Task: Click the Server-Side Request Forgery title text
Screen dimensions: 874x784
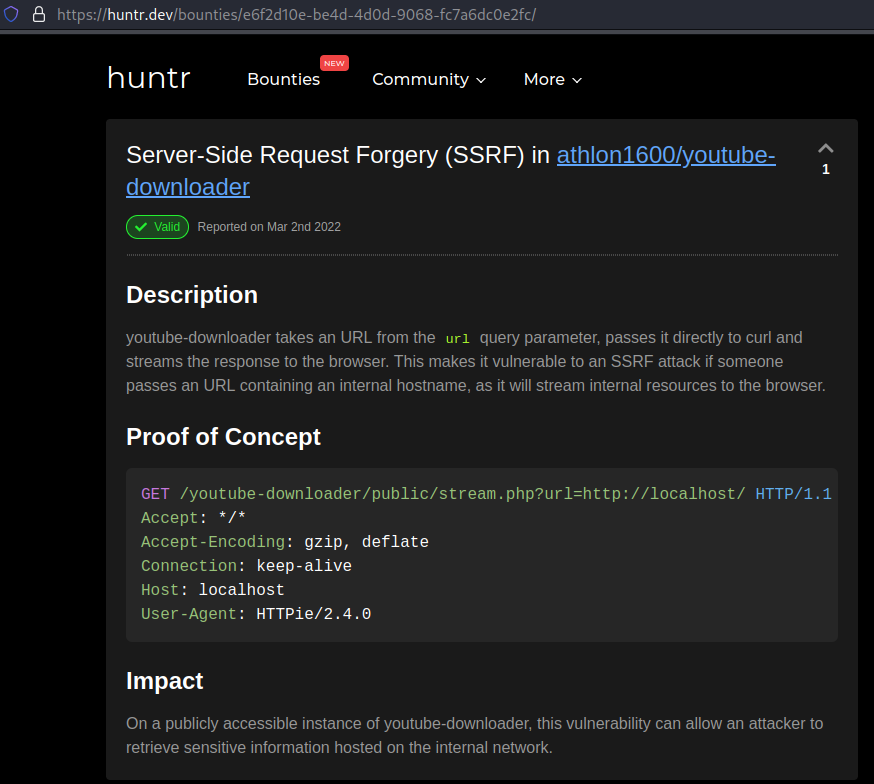Action: click(338, 155)
